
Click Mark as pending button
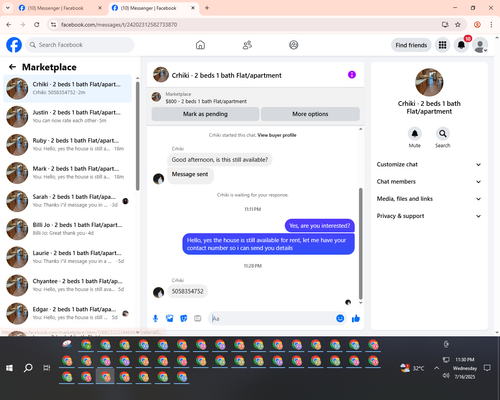[205, 114]
